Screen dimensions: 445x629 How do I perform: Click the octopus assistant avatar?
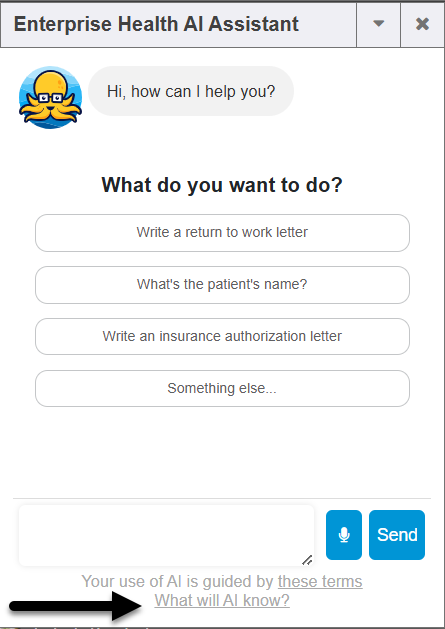click(x=51, y=97)
